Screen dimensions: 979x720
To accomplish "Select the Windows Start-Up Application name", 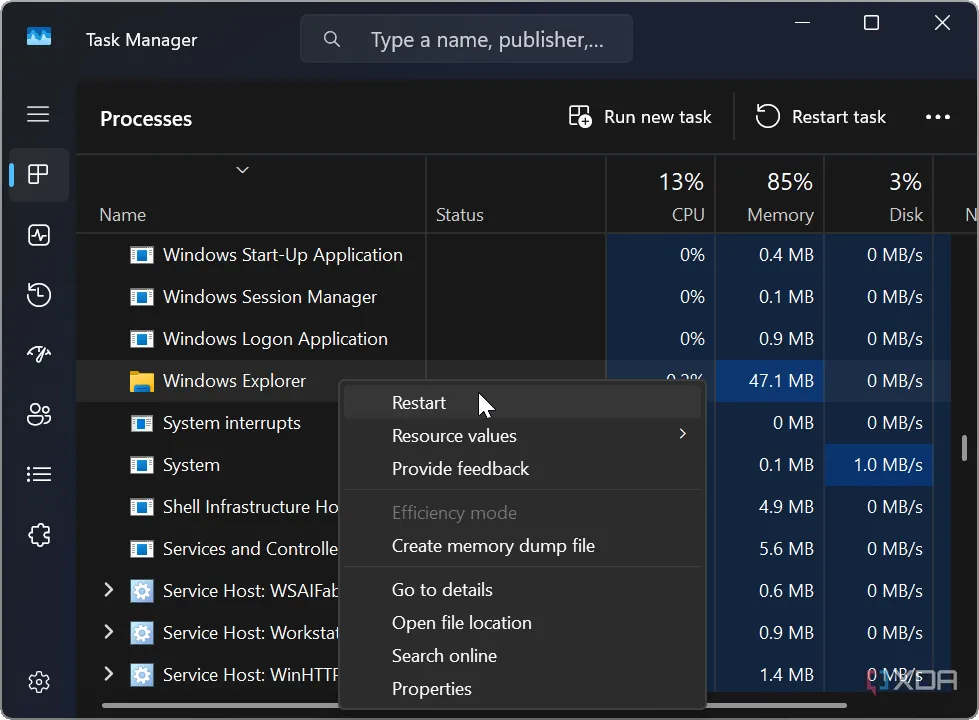I will click(283, 255).
